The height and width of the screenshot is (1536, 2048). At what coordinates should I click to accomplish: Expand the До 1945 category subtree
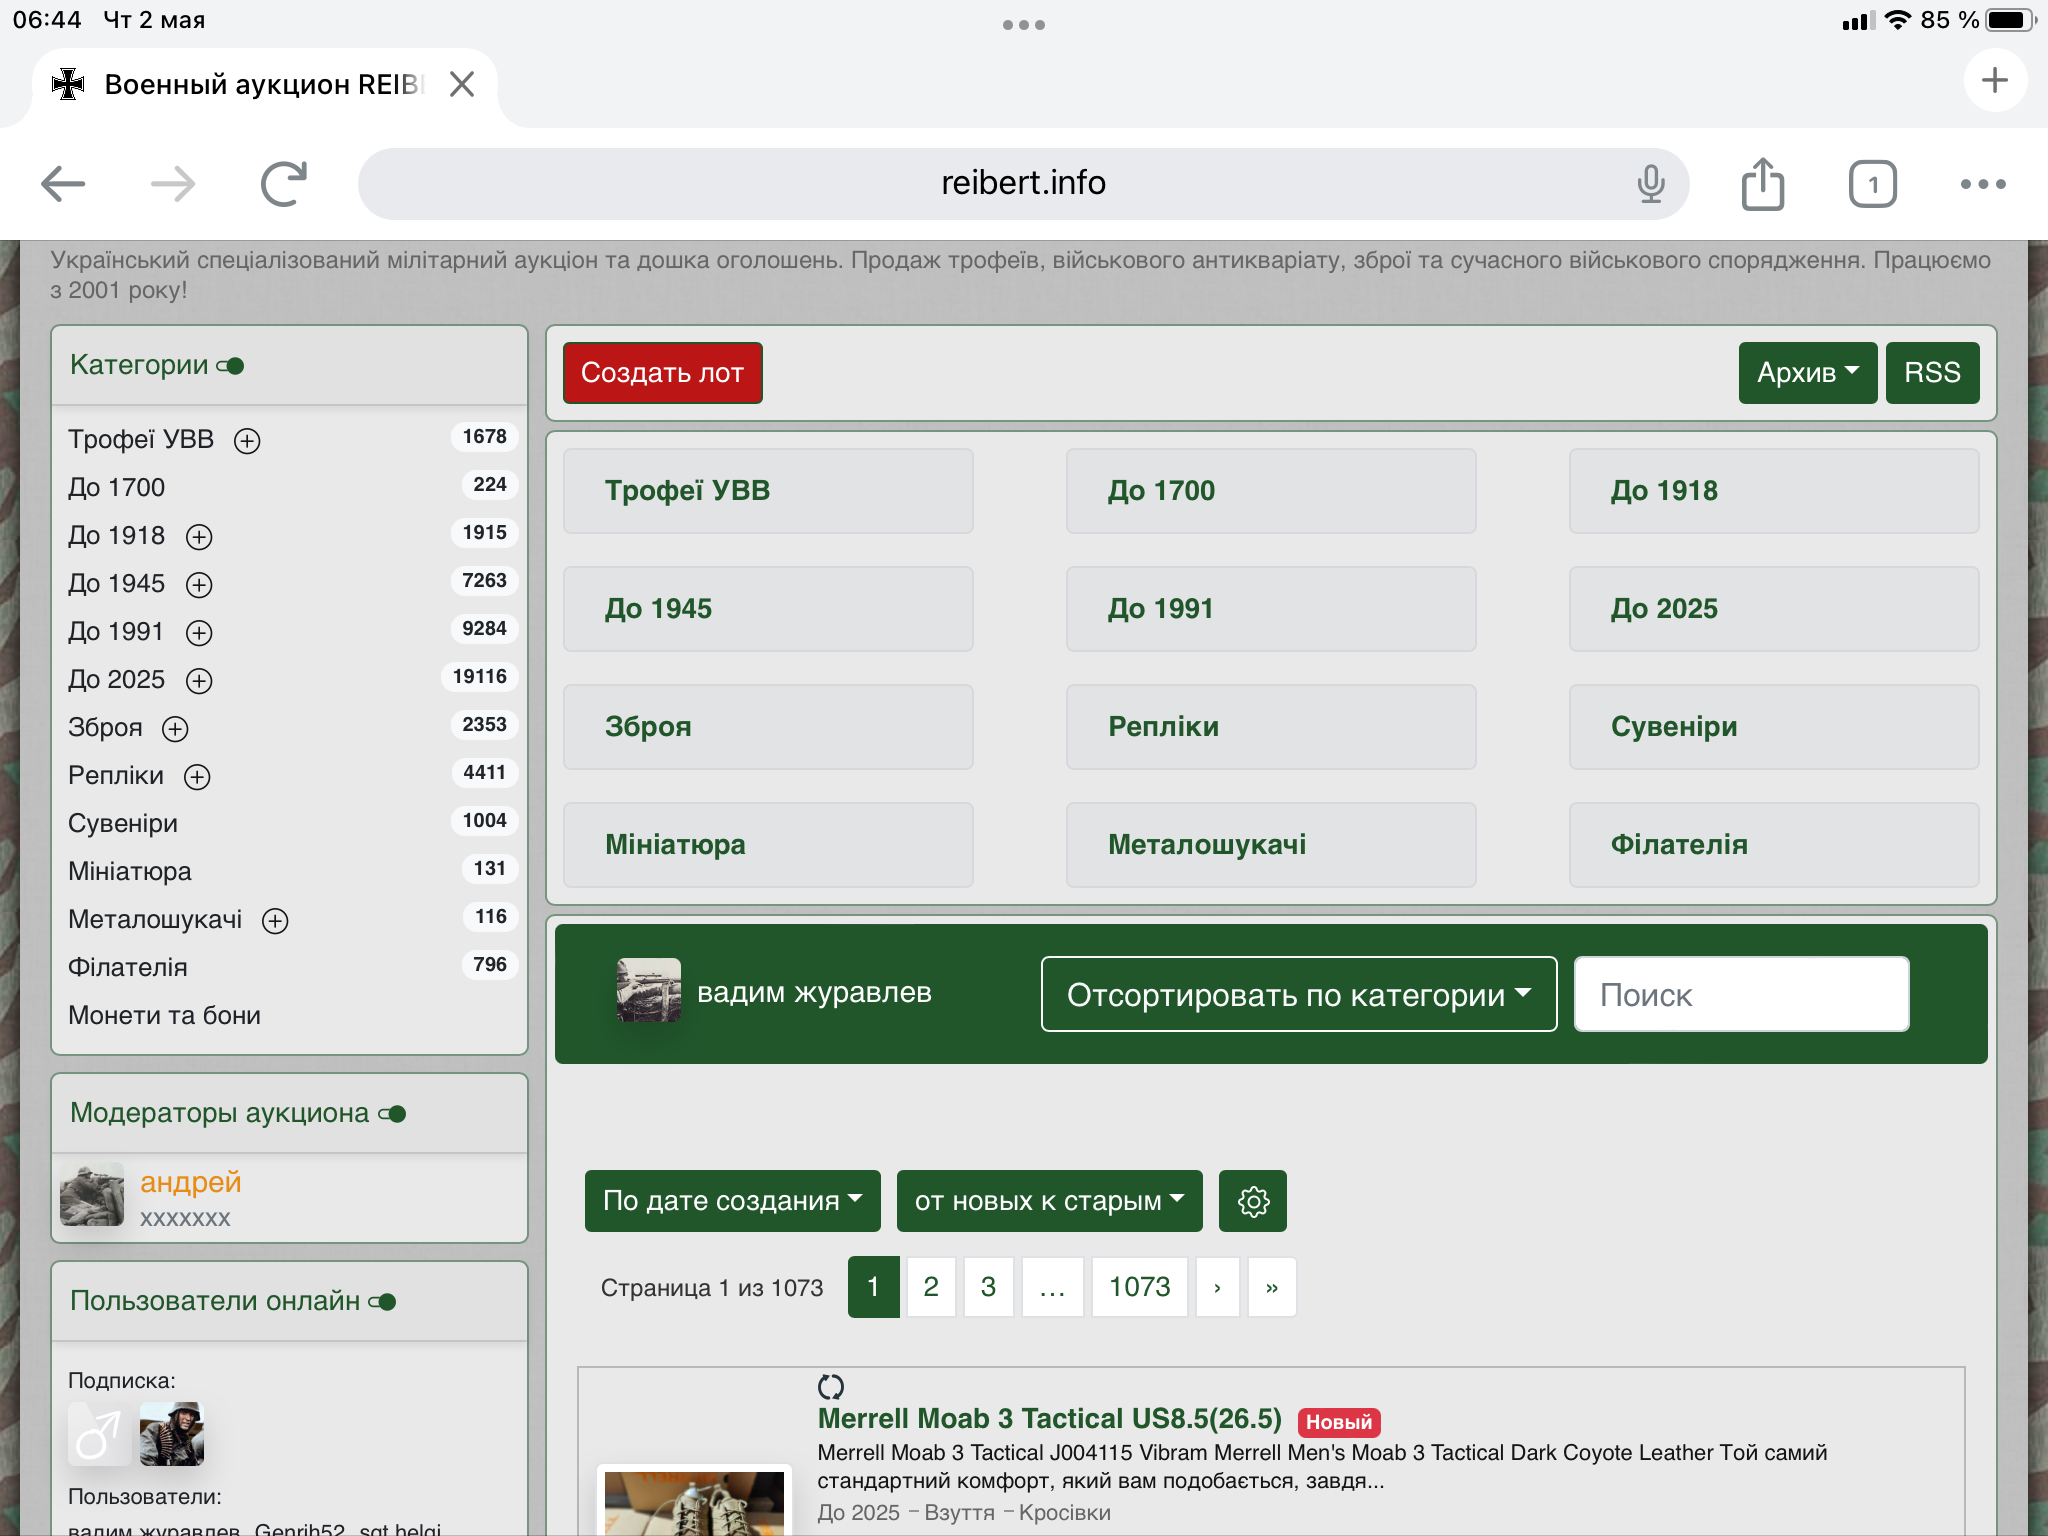pos(199,585)
